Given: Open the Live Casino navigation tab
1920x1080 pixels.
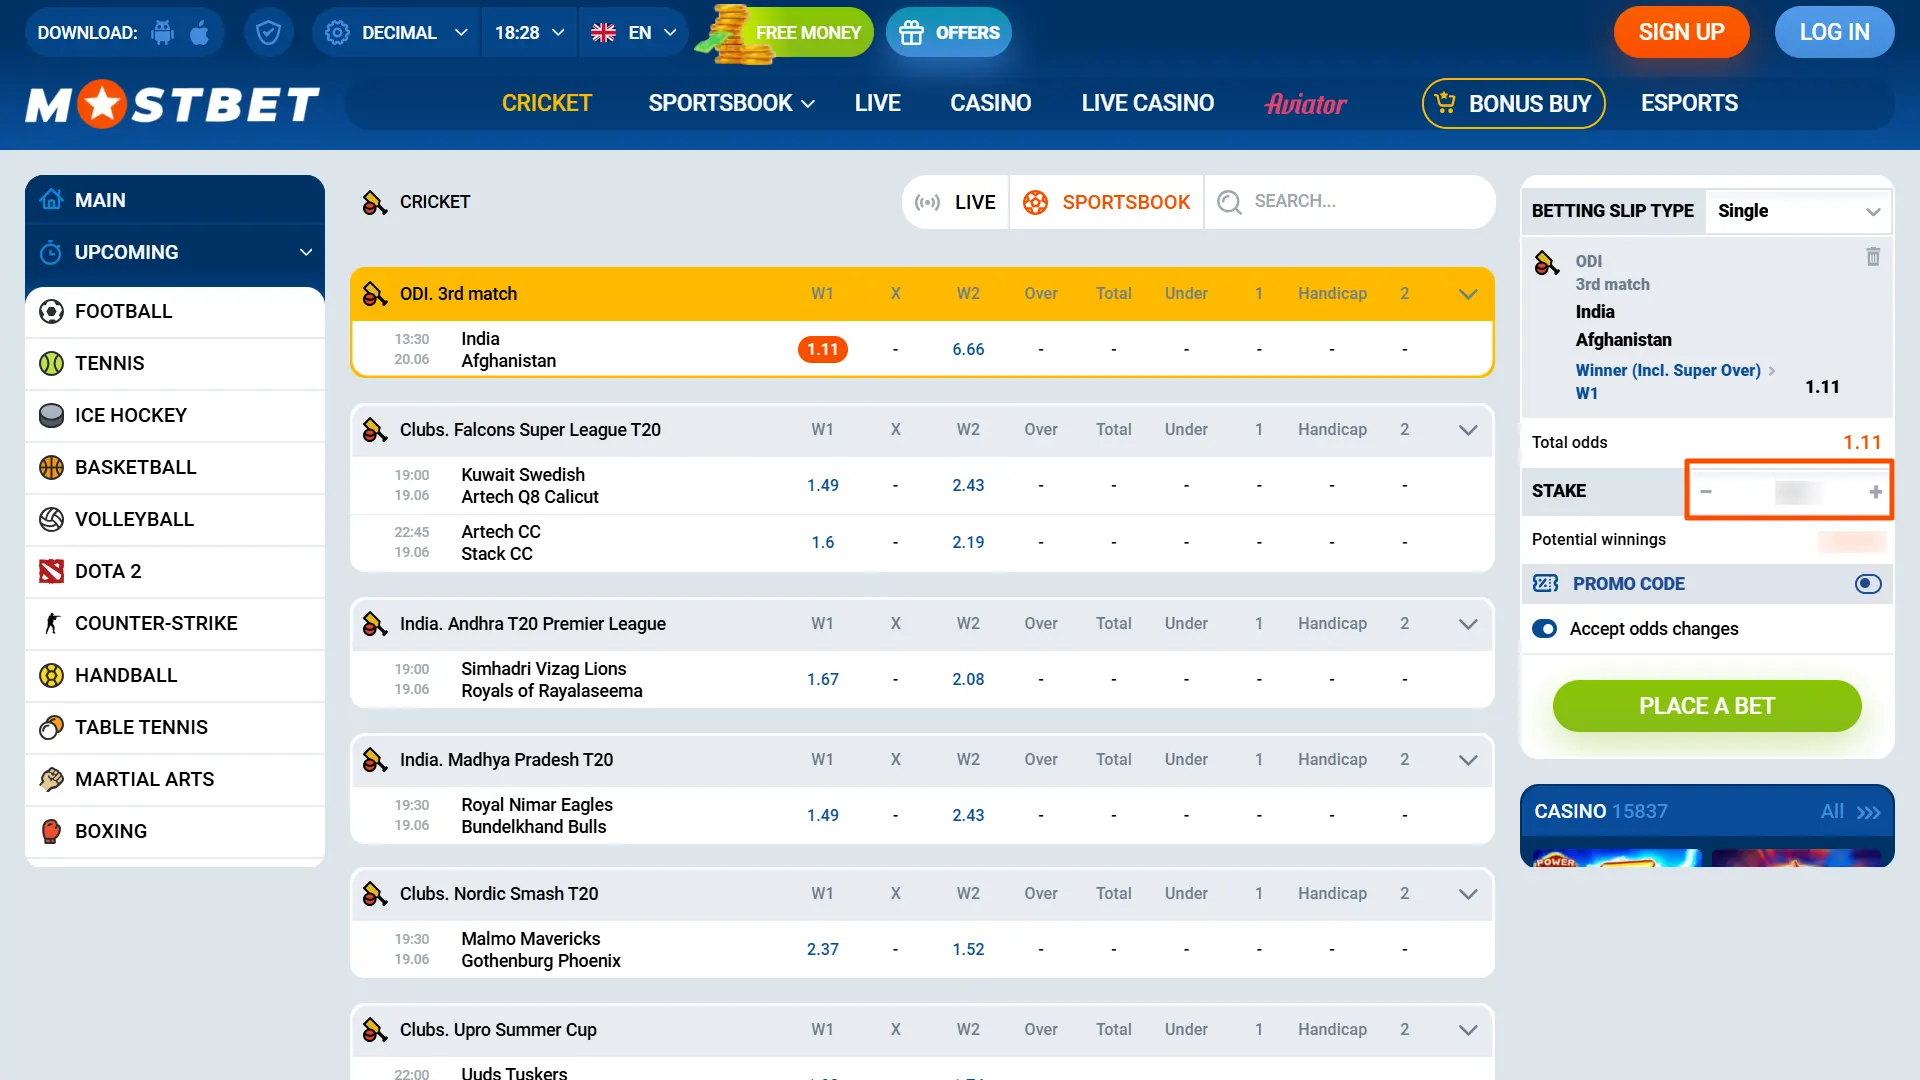Looking at the screenshot, I should (x=1148, y=103).
